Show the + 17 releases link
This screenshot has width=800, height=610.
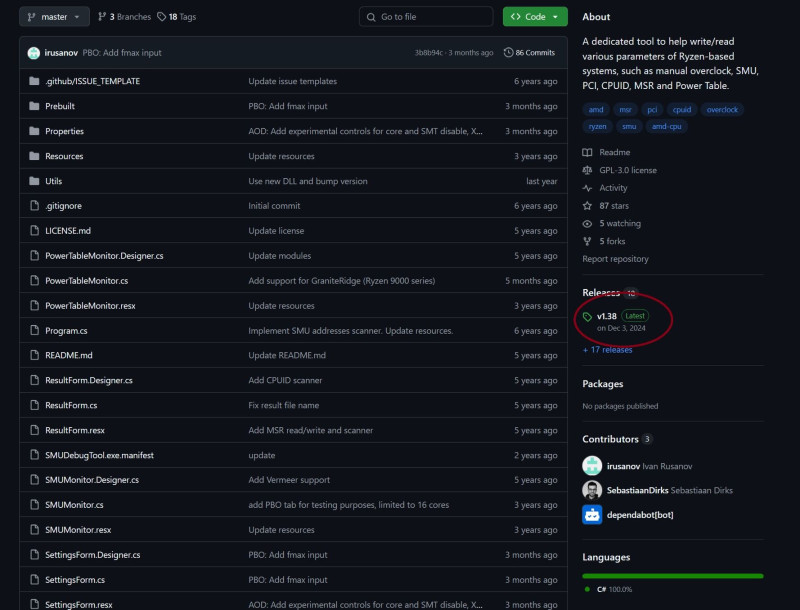pyautogui.click(x=607, y=350)
